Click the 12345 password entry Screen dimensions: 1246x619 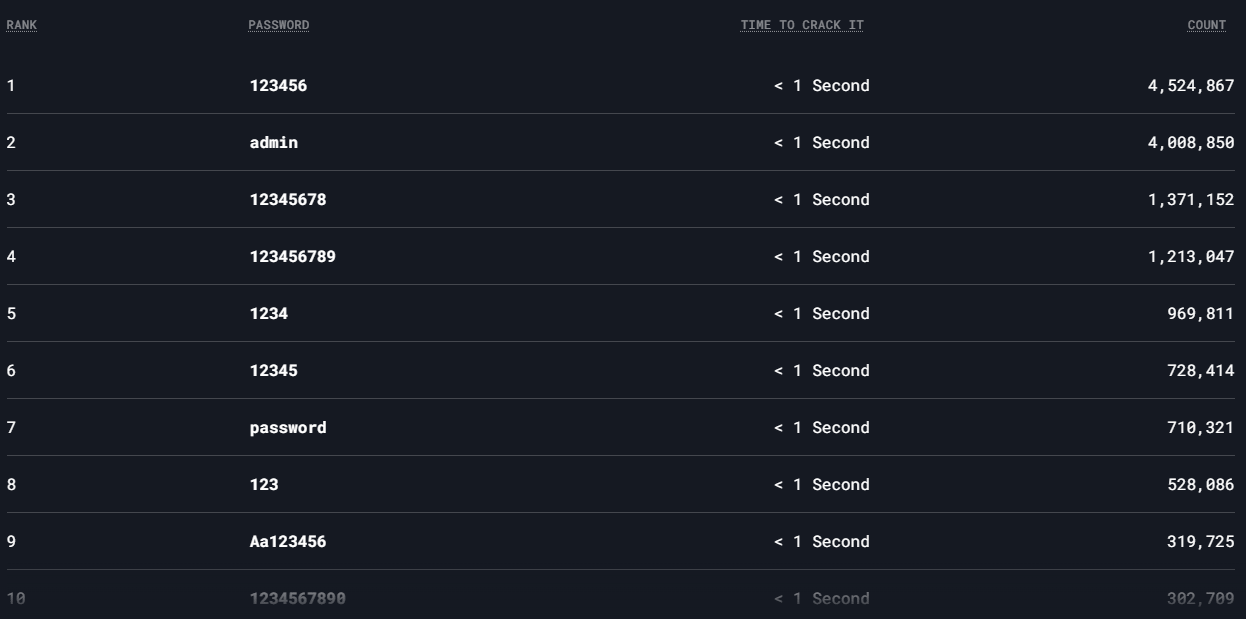(x=273, y=371)
